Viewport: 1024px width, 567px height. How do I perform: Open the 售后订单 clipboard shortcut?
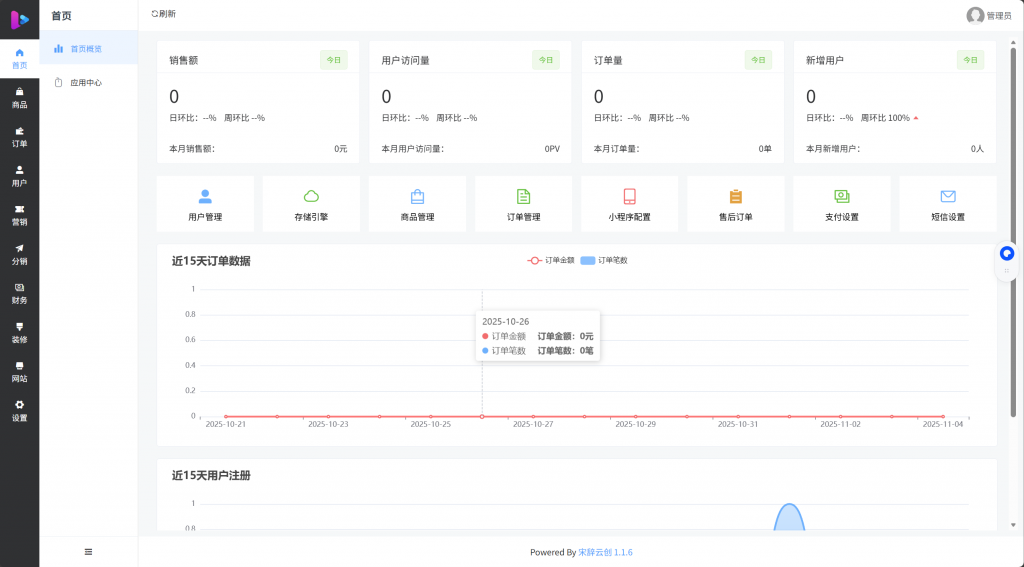[x=736, y=204]
